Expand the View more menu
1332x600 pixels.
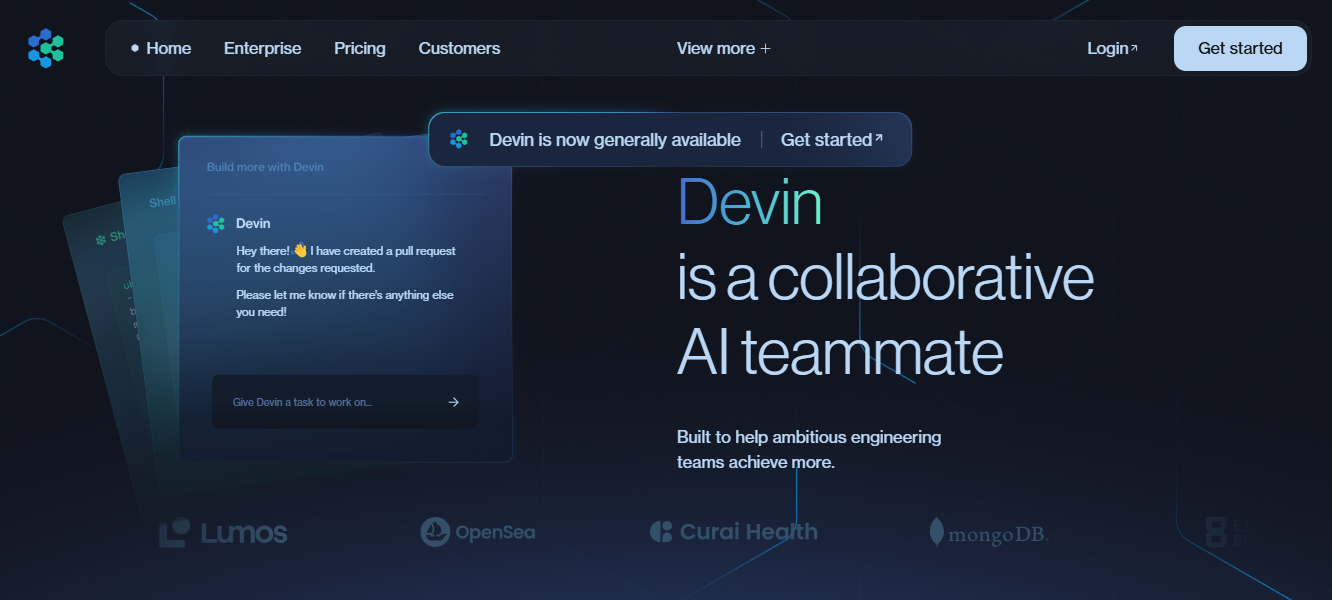pos(724,48)
